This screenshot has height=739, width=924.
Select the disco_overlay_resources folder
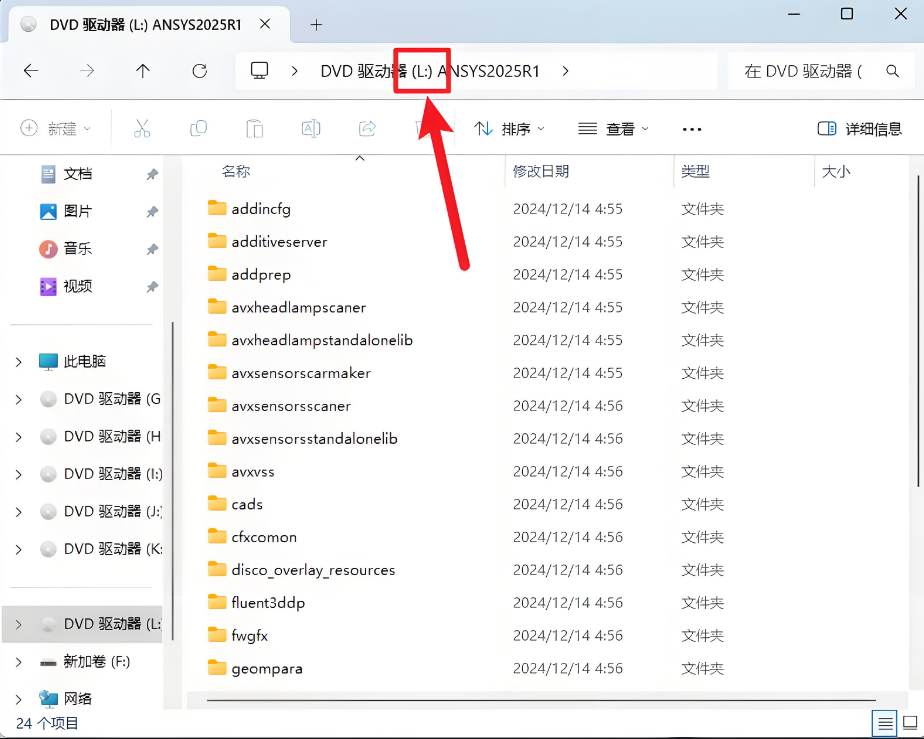tap(313, 570)
